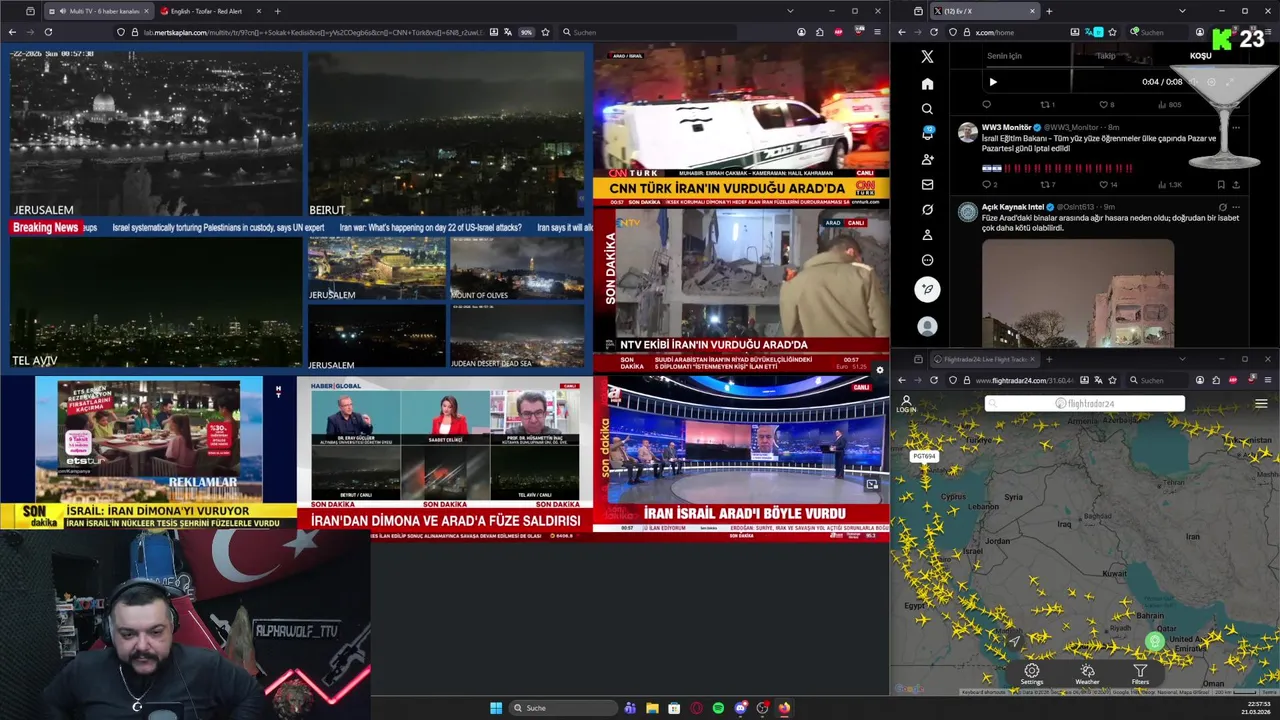Bookmark Multi TV page with star icon
The width and height of the screenshot is (1280, 720).
545,32
